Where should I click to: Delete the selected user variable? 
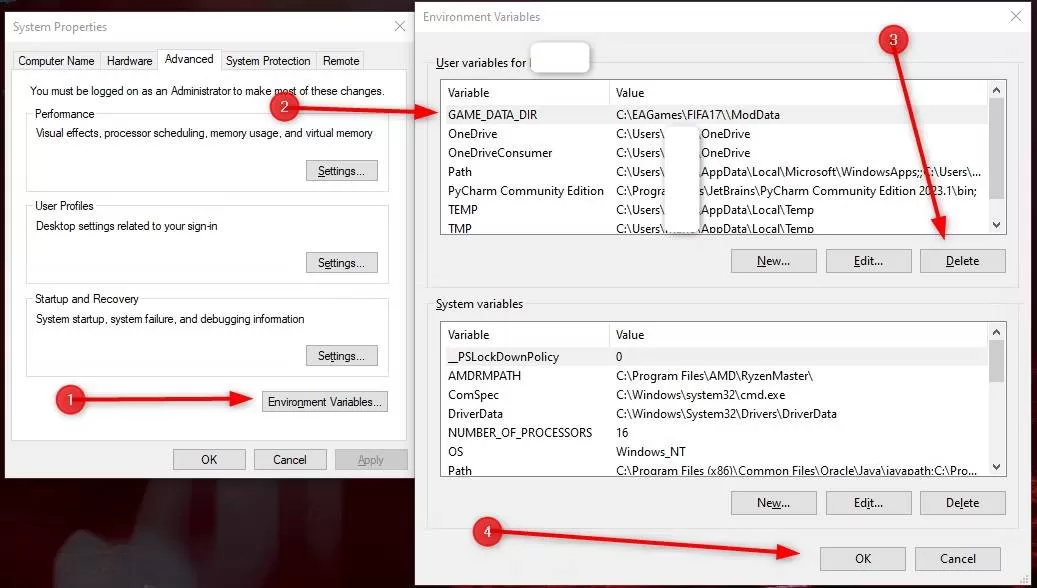[962, 261]
